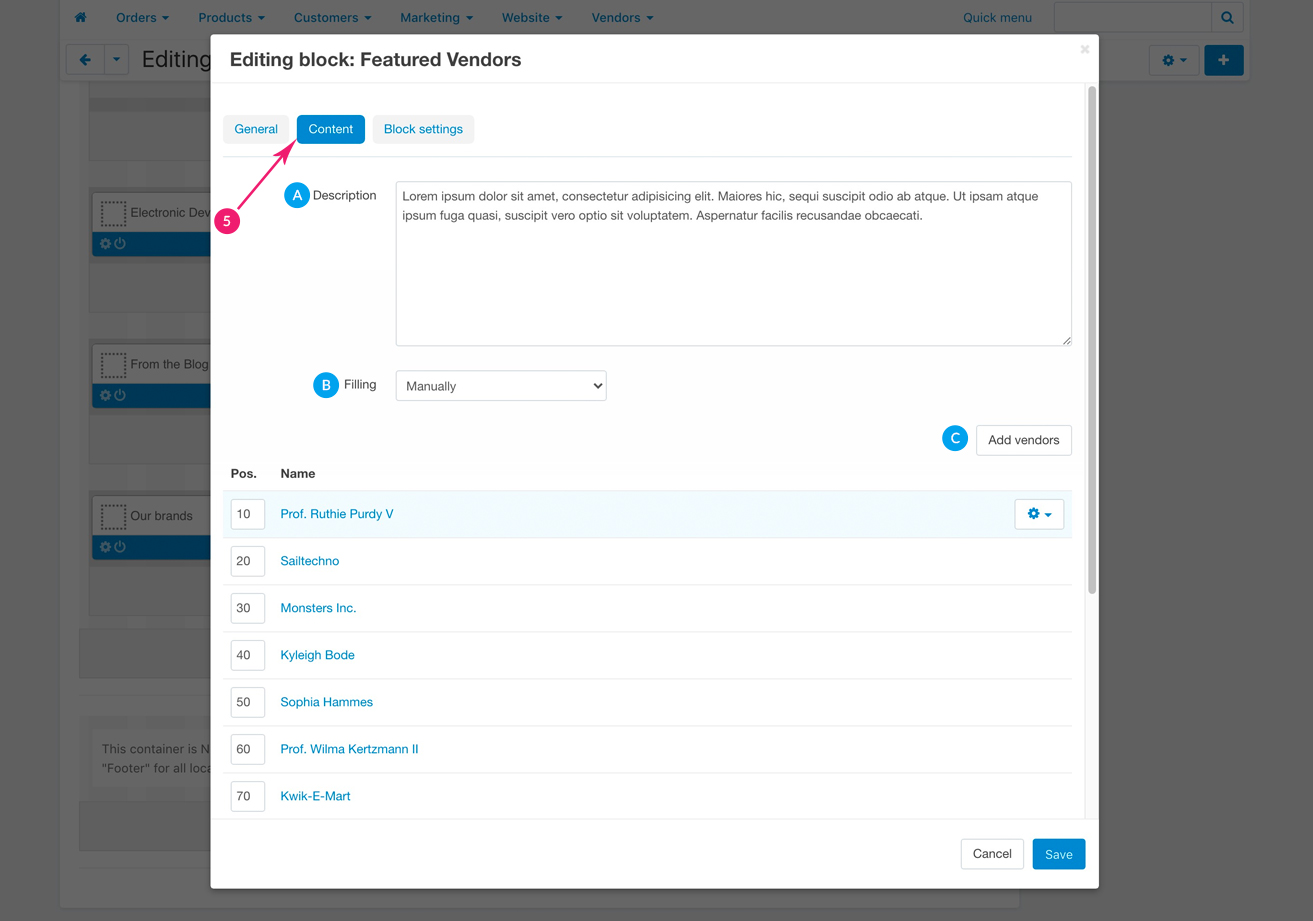Click the Add vendors button

(1023, 440)
